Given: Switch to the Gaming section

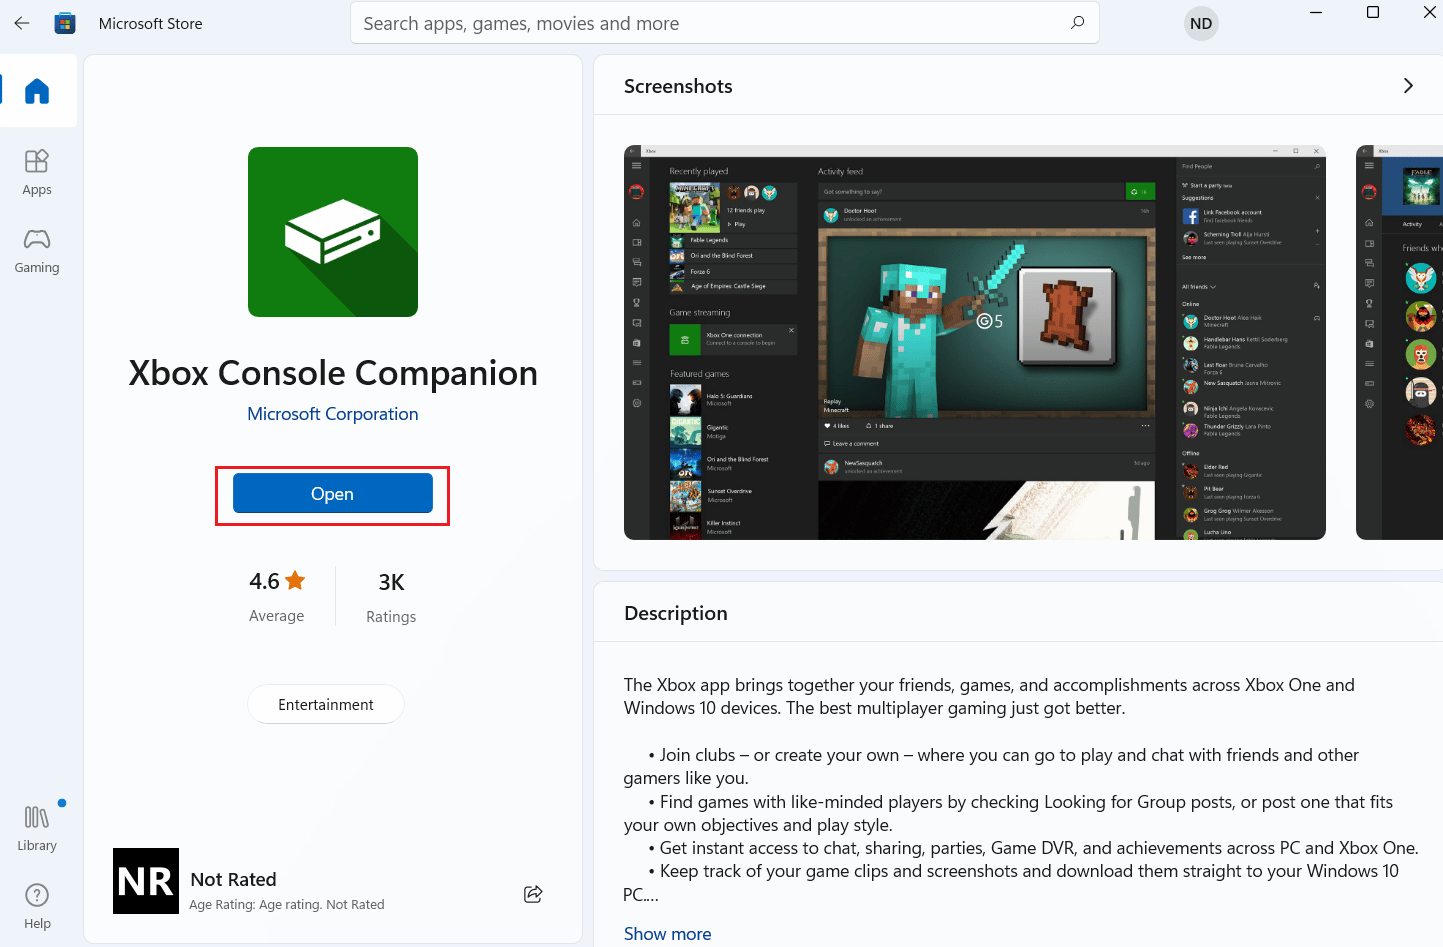Looking at the screenshot, I should pyautogui.click(x=37, y=248).
